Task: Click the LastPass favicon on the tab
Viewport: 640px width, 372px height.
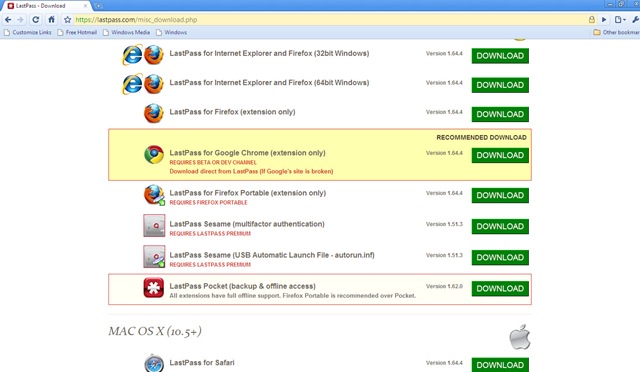Action: 11,6
